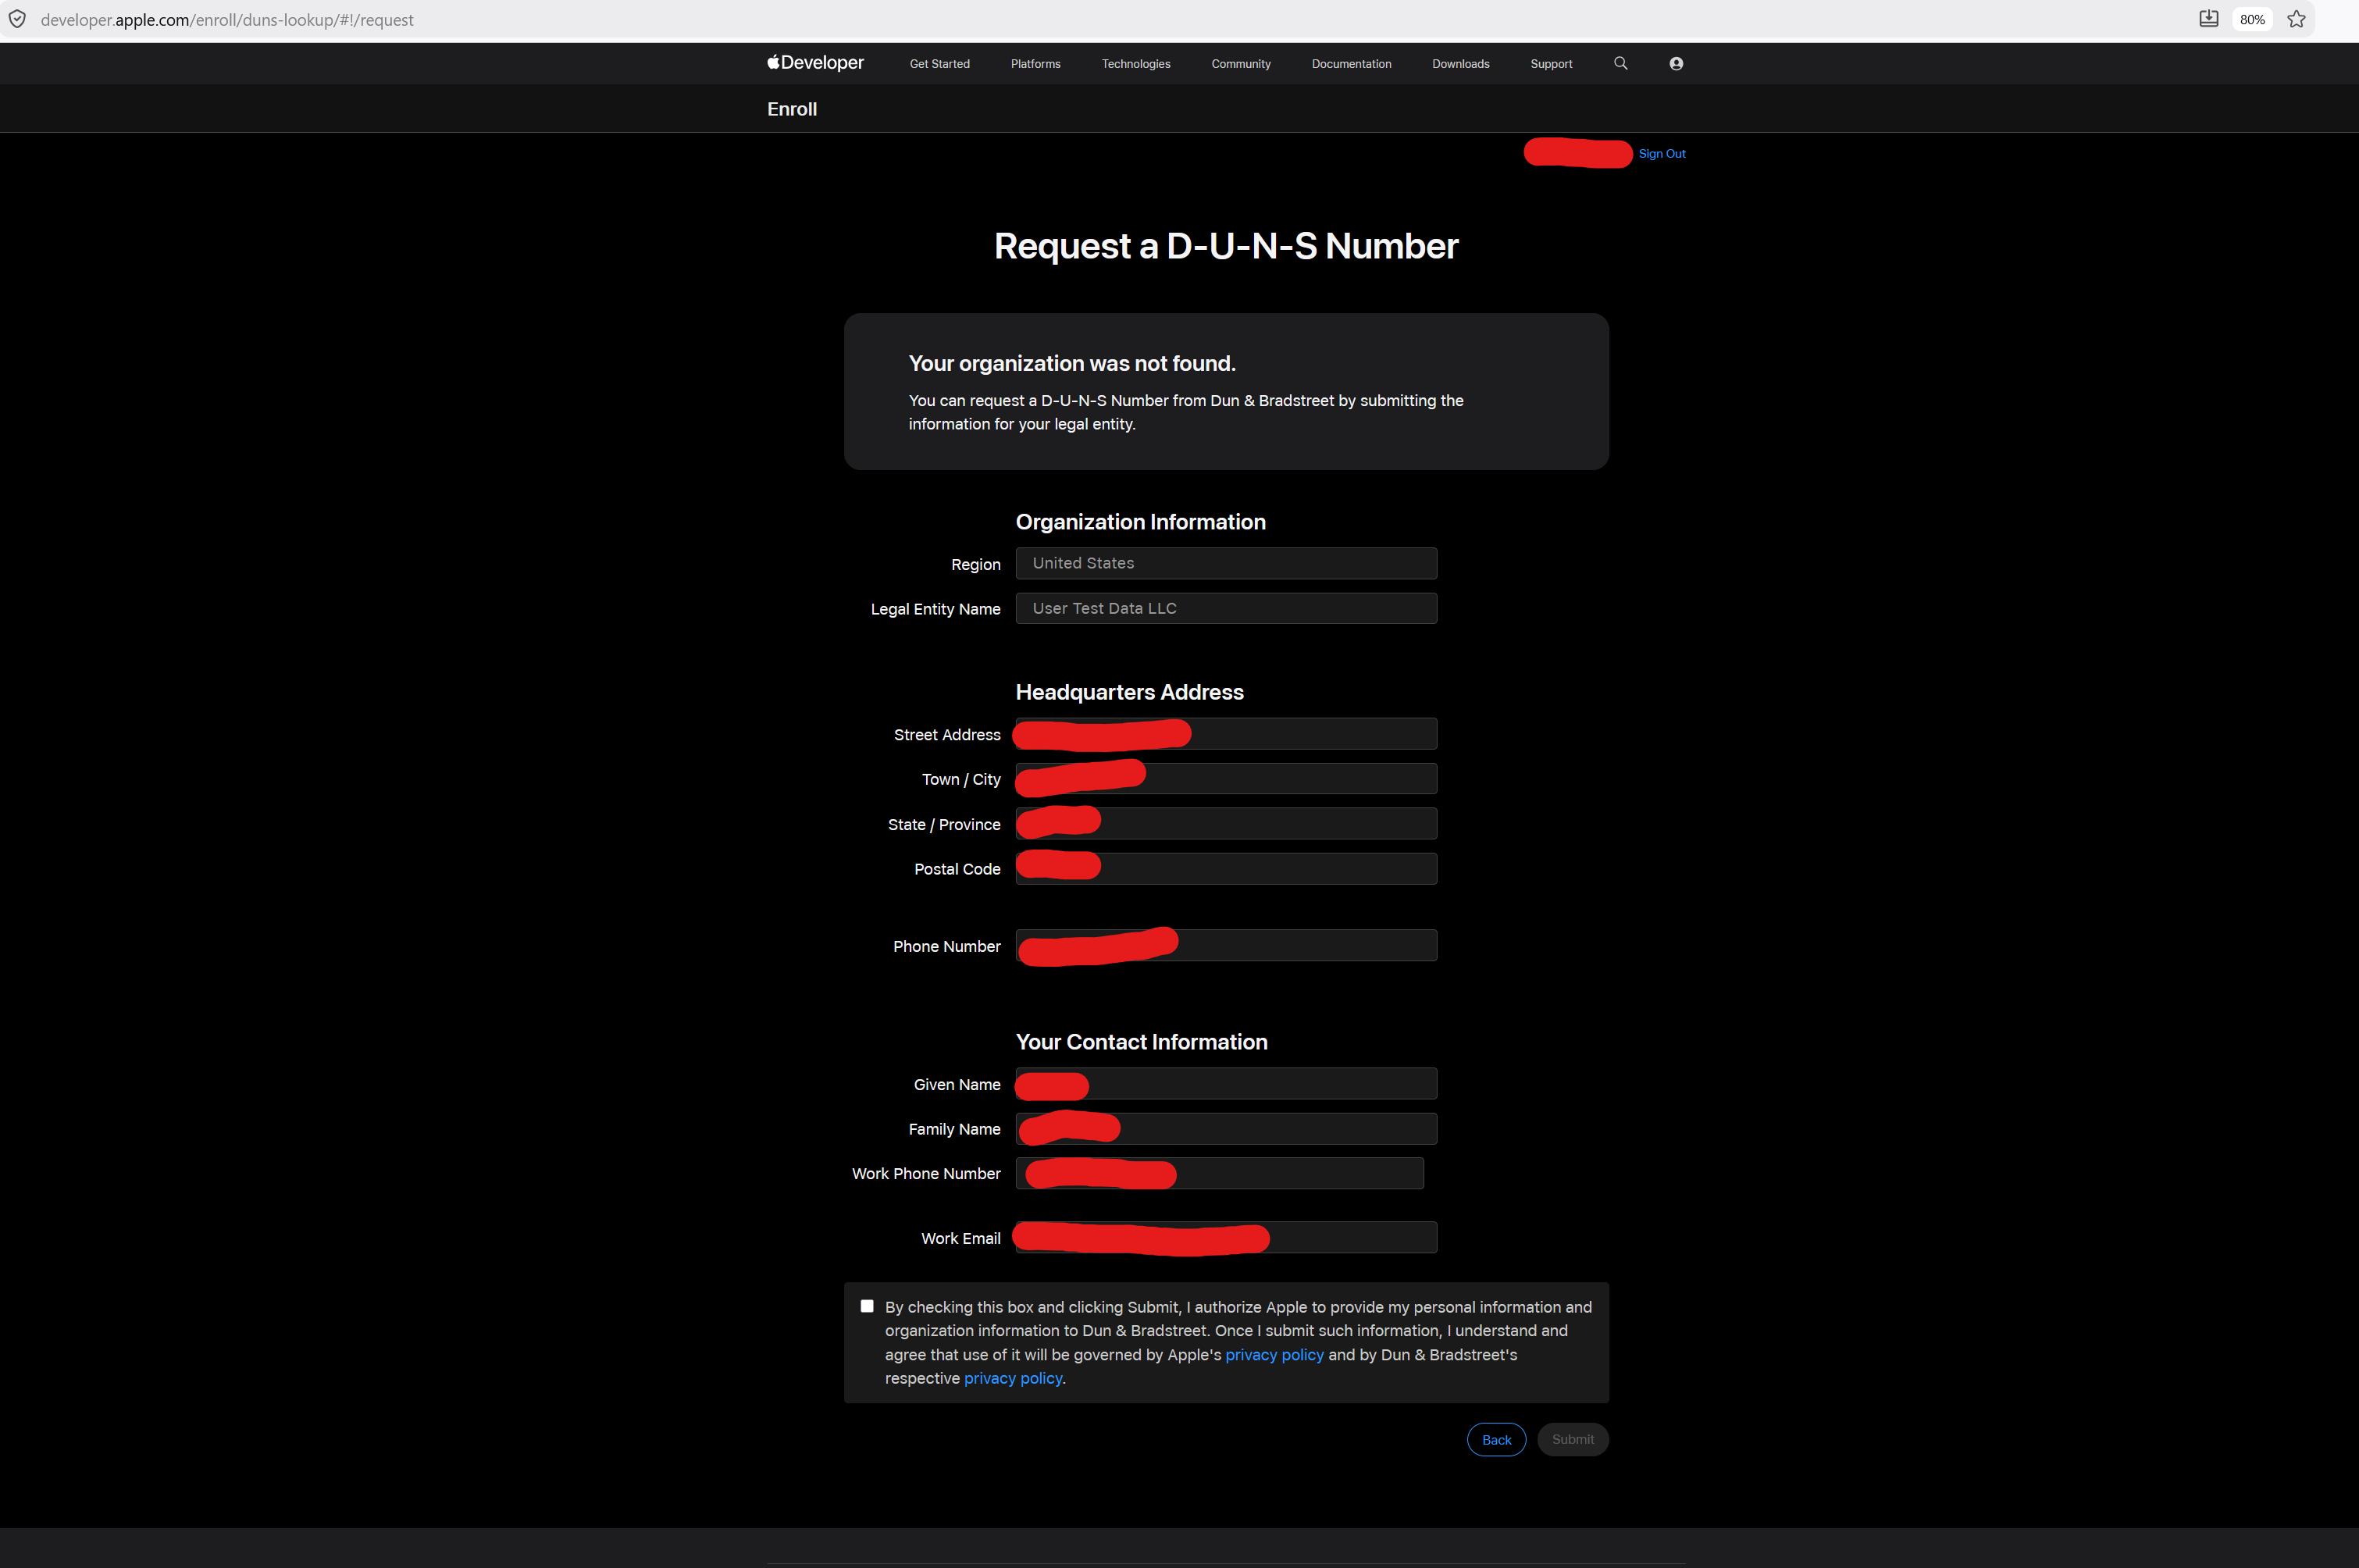Viewport: 2359px width, 1568px height.
Task: Click the Enroll heading link
Action: click(792, 109)
